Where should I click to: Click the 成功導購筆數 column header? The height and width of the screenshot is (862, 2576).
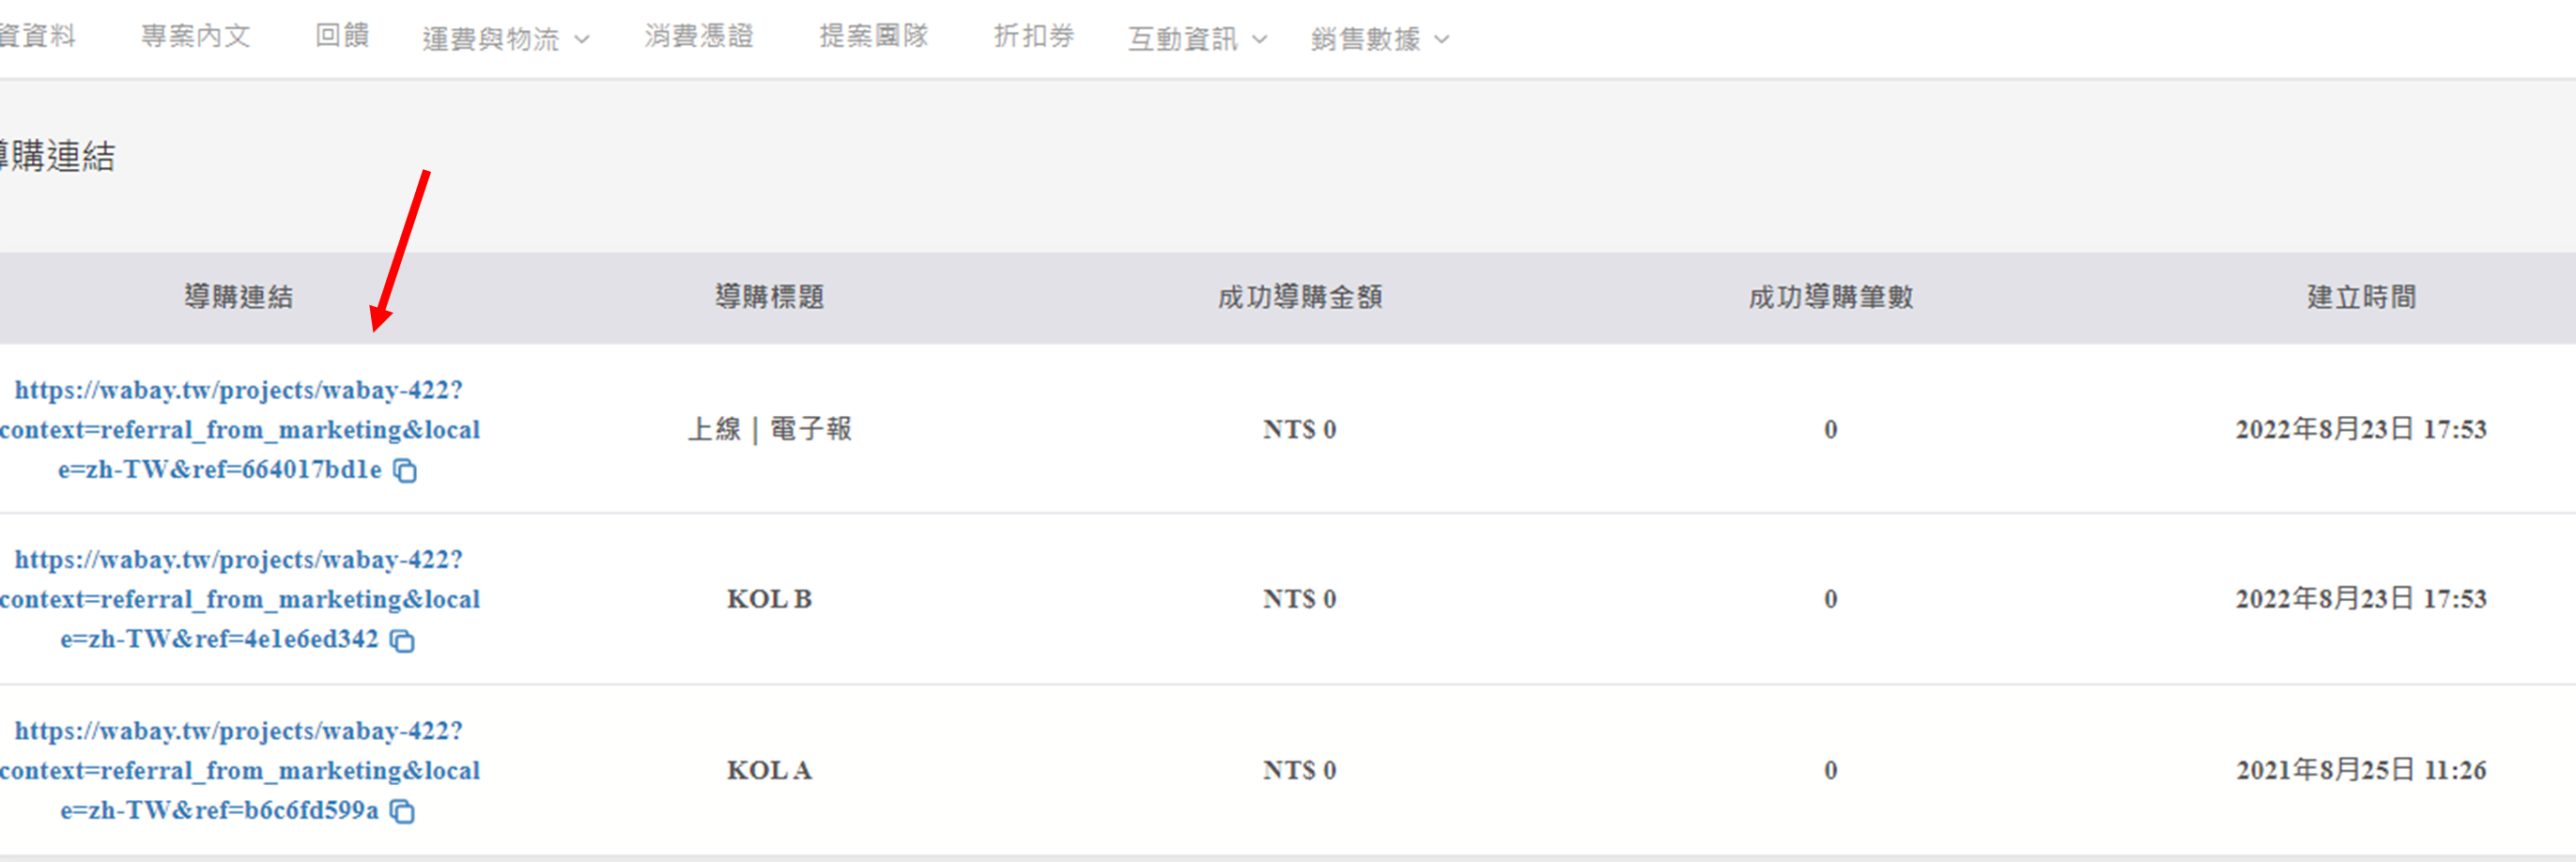pos(1830,297)
